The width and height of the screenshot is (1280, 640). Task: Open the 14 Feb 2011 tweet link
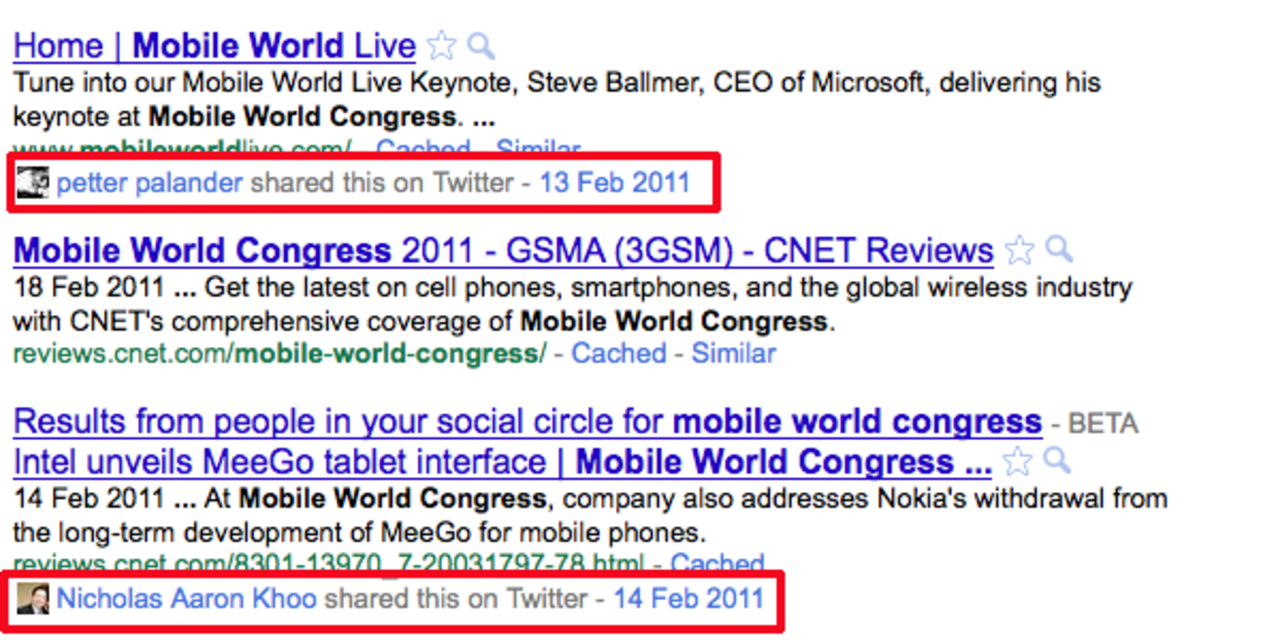coord(688,599)
